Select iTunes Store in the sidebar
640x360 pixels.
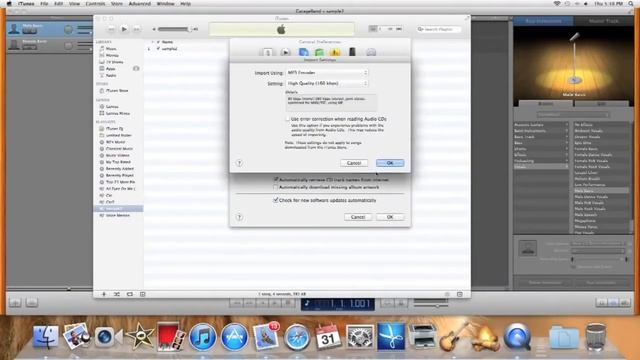click(x=117, y=91)
